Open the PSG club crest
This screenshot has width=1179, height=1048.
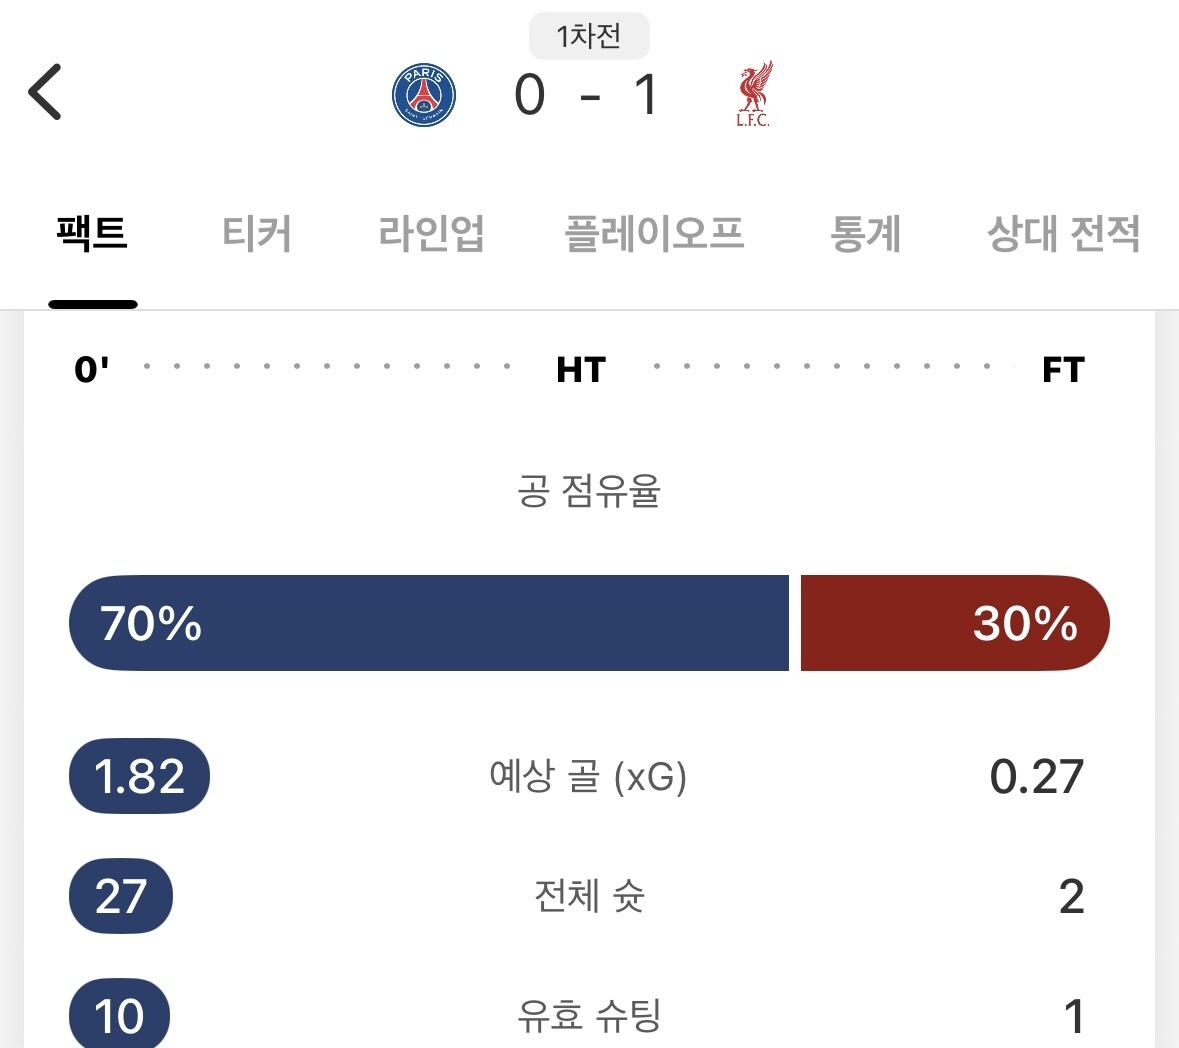[424, 95]
